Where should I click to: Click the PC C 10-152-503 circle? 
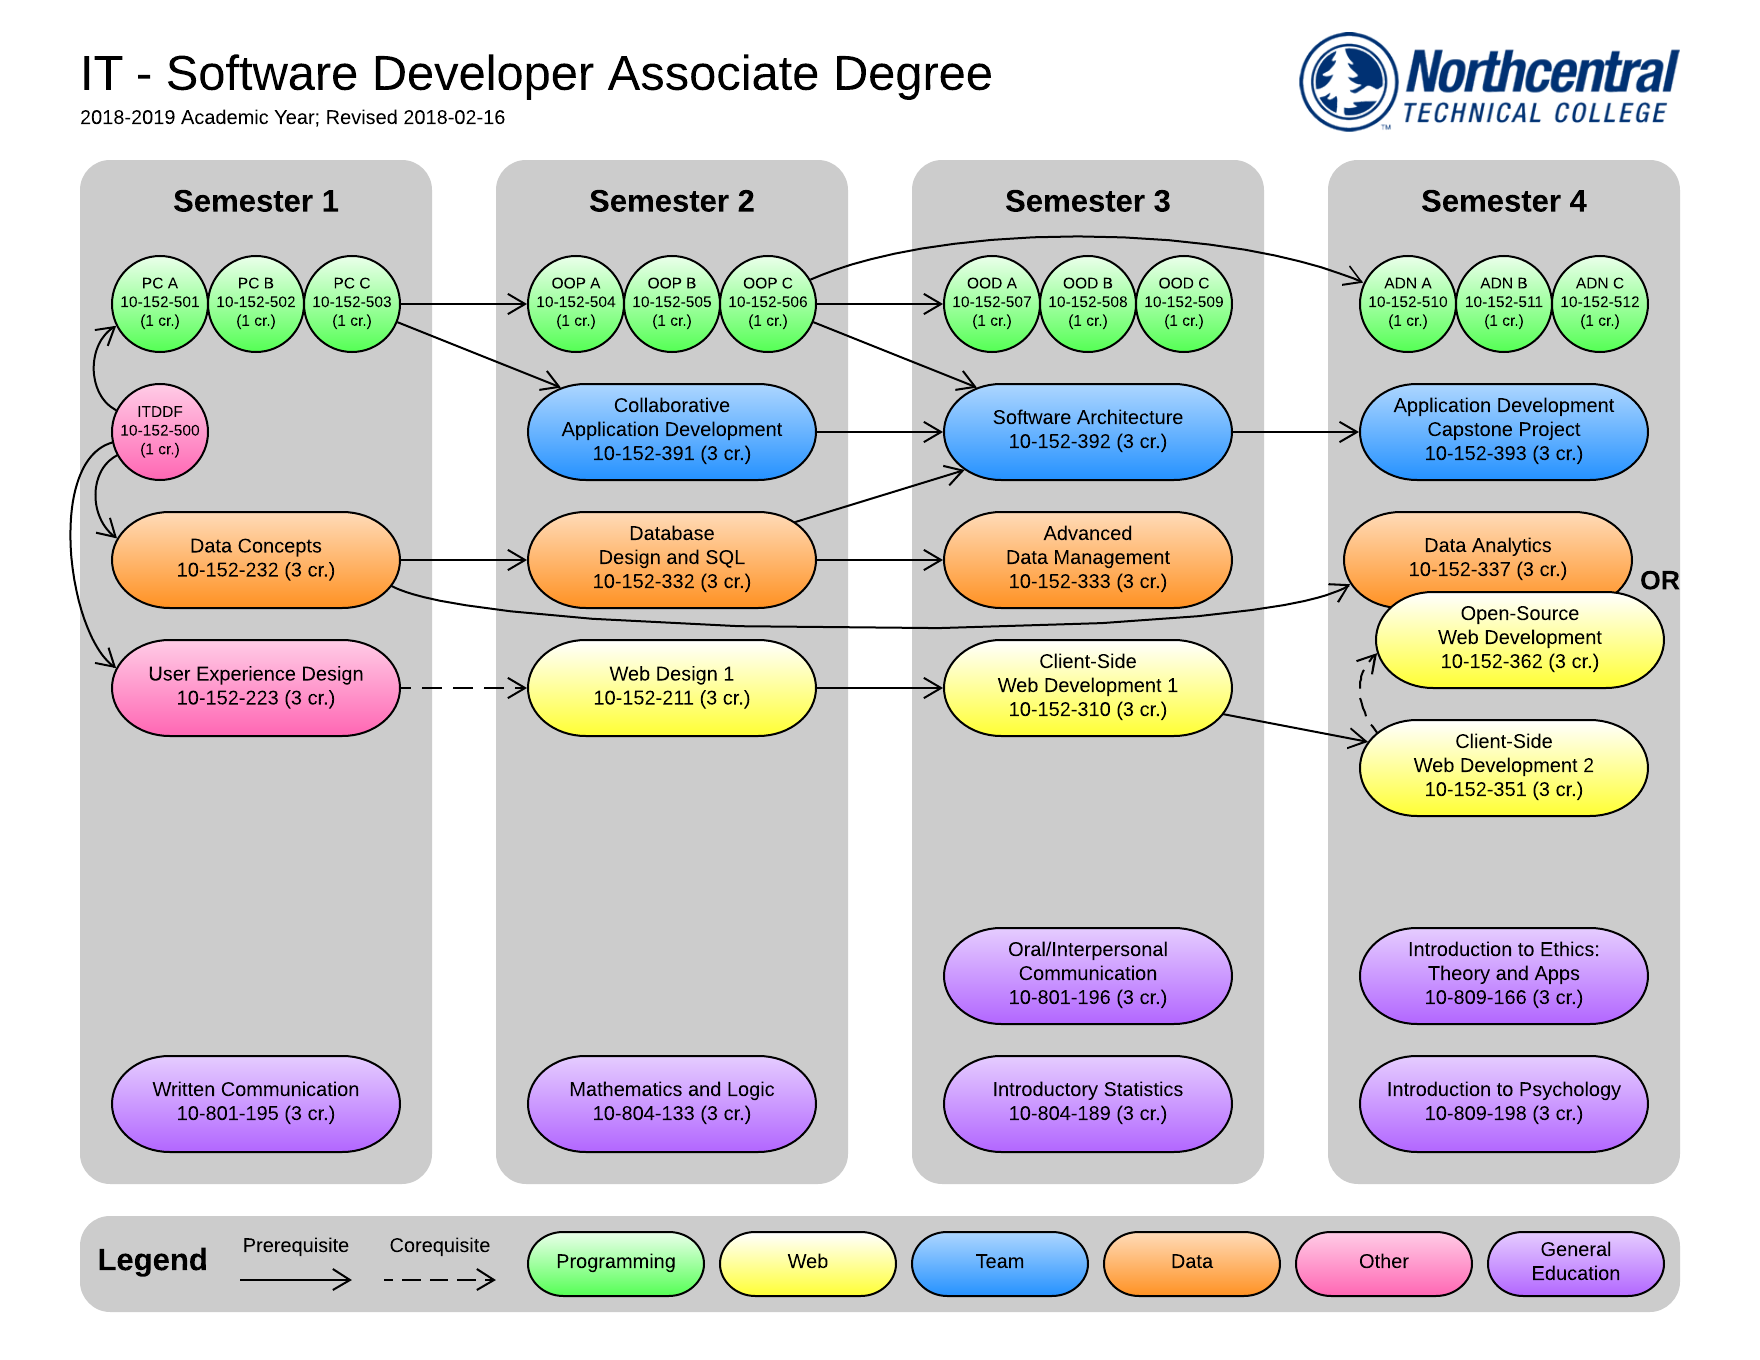(x=352, y=303)
